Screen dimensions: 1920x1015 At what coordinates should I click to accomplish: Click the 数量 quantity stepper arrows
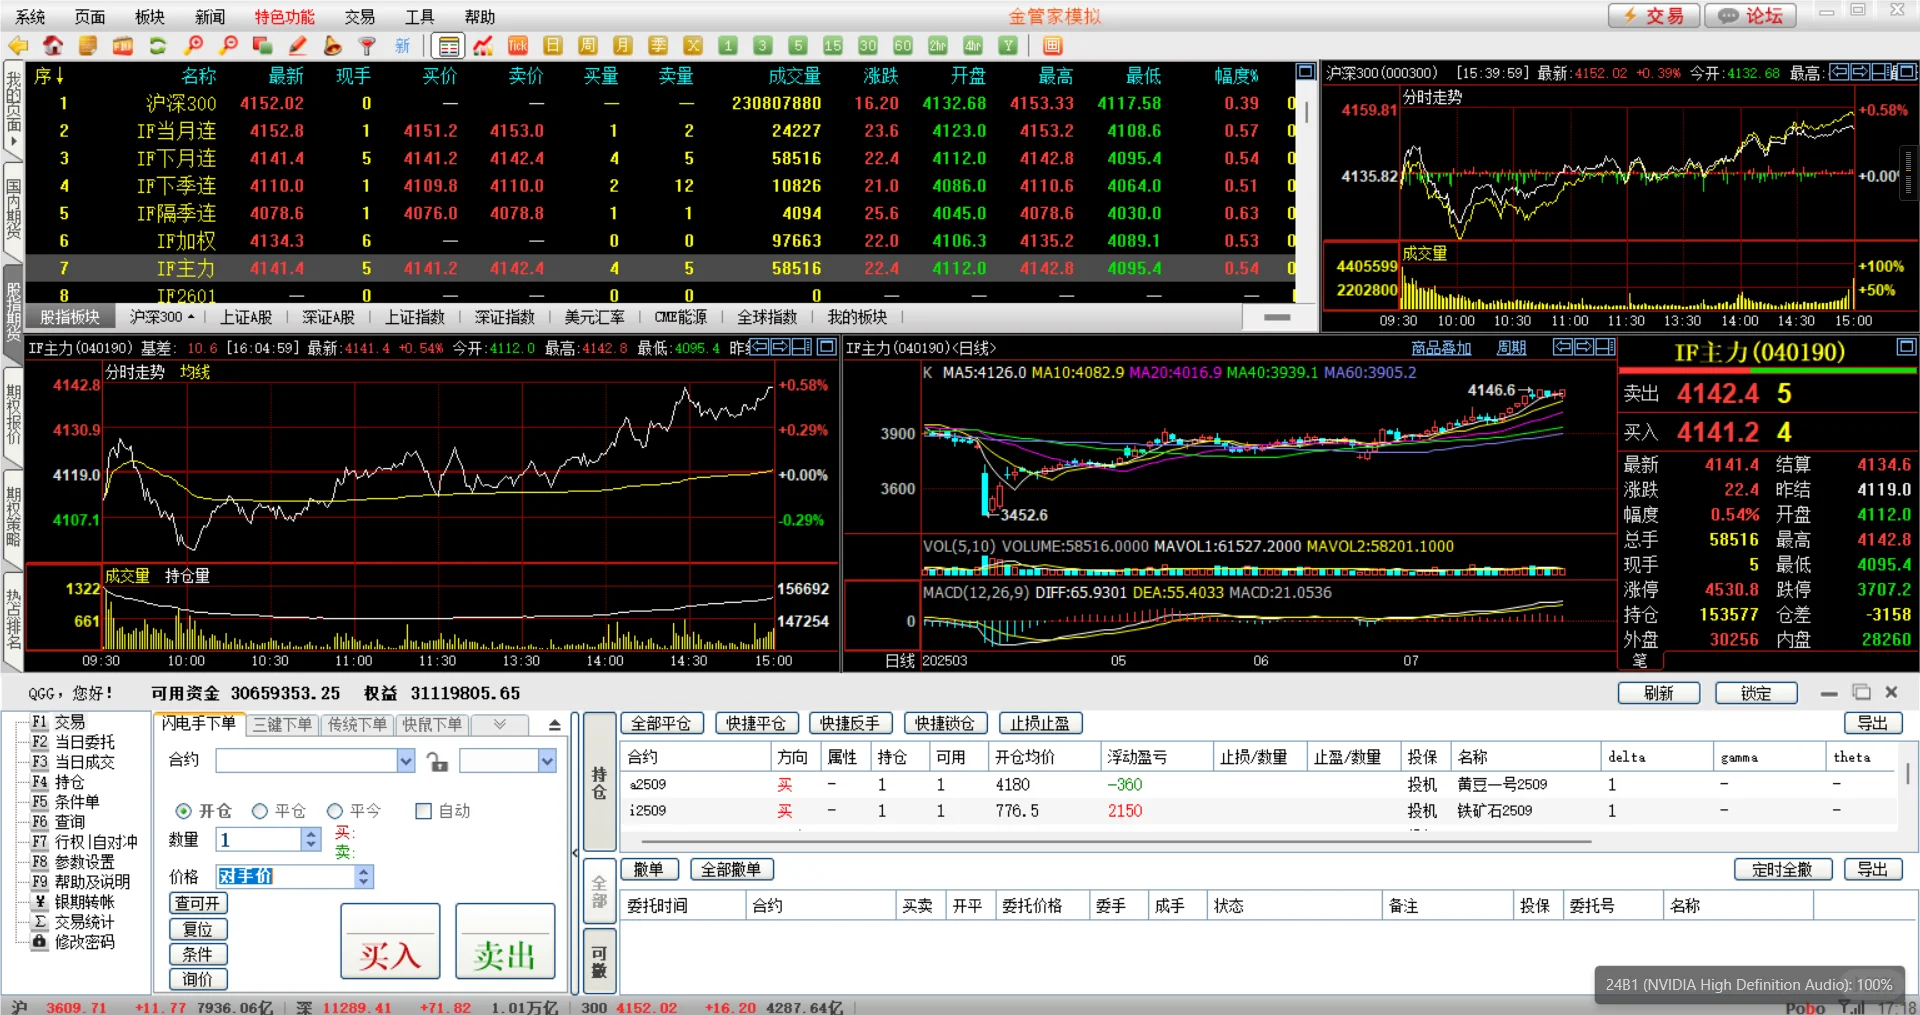pos(311,839)
